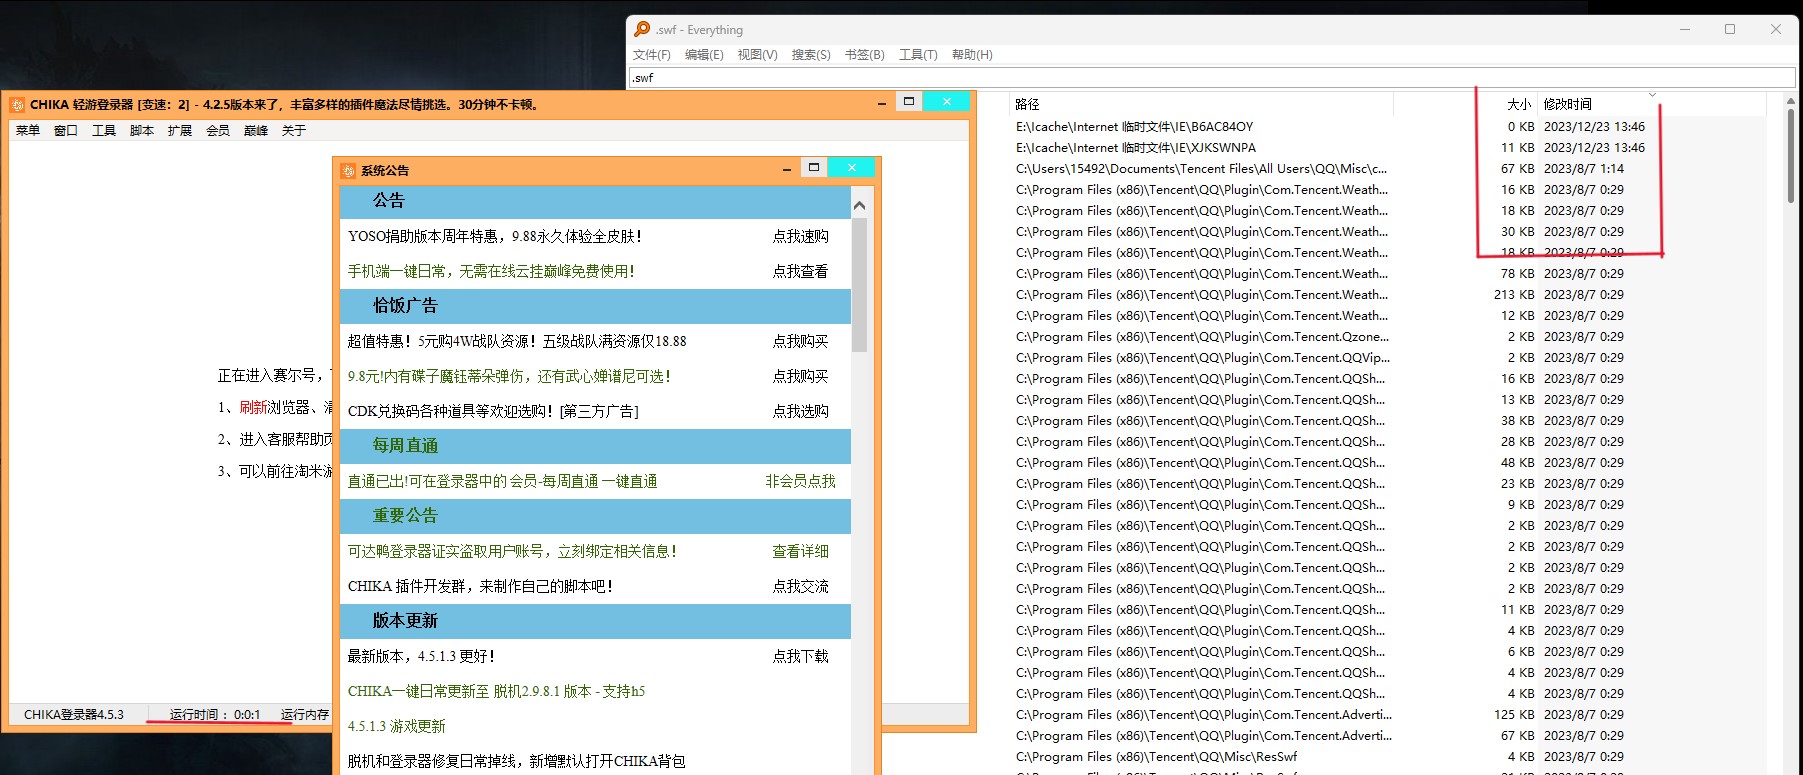Image resolution: width=1803 pixels, height=775 pixels.
Task: Click 点我速购 beside YOSO捐助版本 announcement
Action: click(x=800, y=236)
